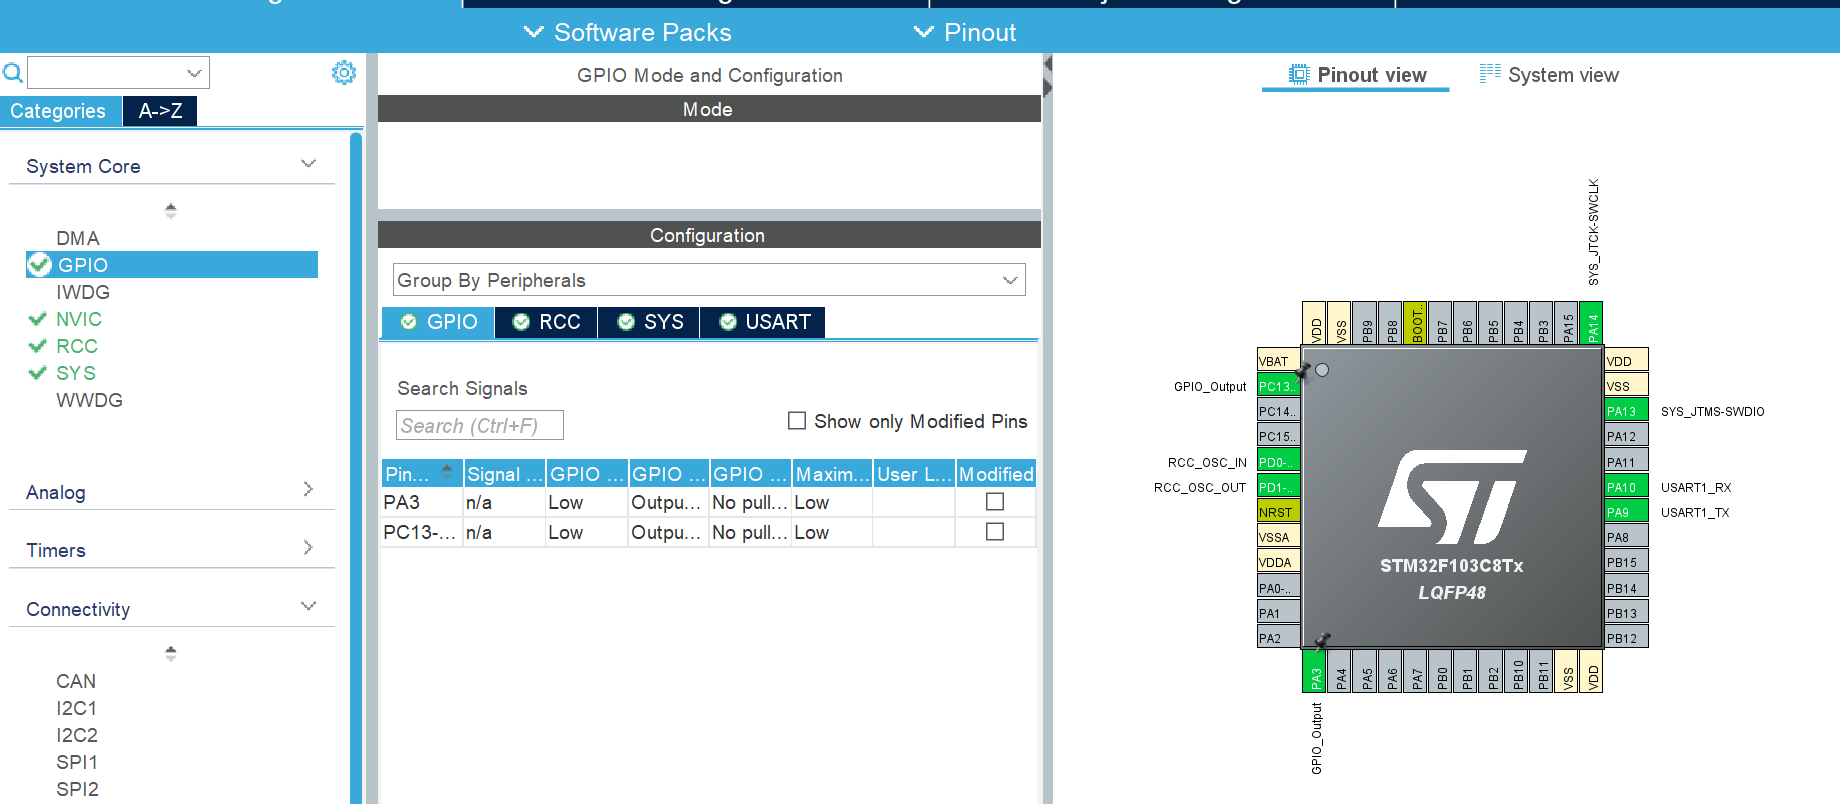Select the PD0 oscillator pin

(x=1278, y=462)
